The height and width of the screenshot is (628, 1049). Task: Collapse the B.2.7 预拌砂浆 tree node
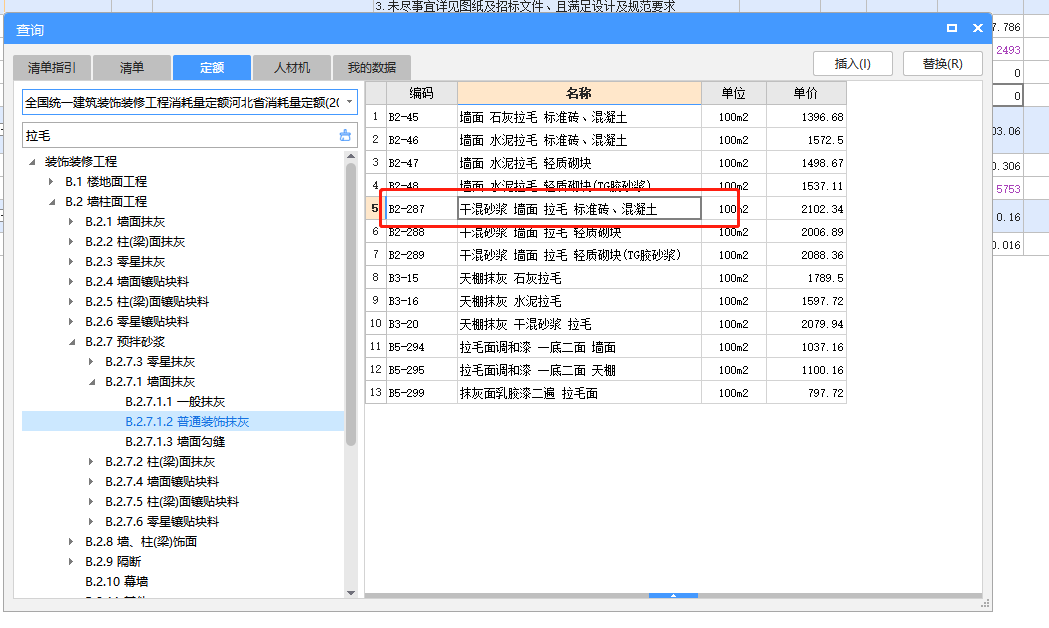point(72,342)
